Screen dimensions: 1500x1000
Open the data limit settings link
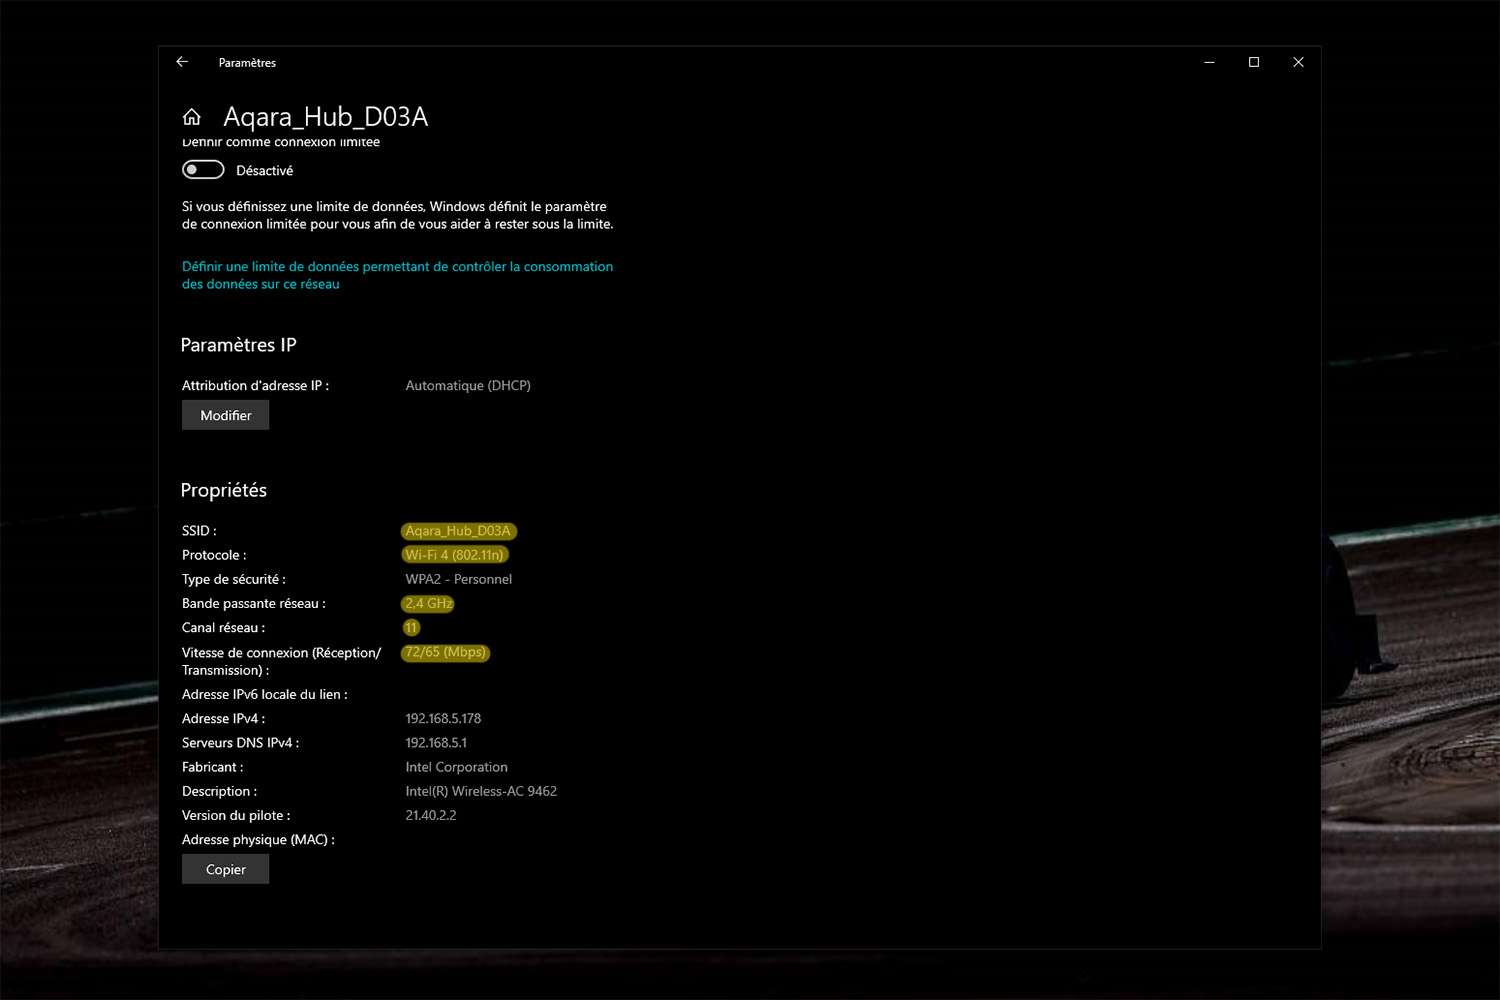(x=397, y=275)
